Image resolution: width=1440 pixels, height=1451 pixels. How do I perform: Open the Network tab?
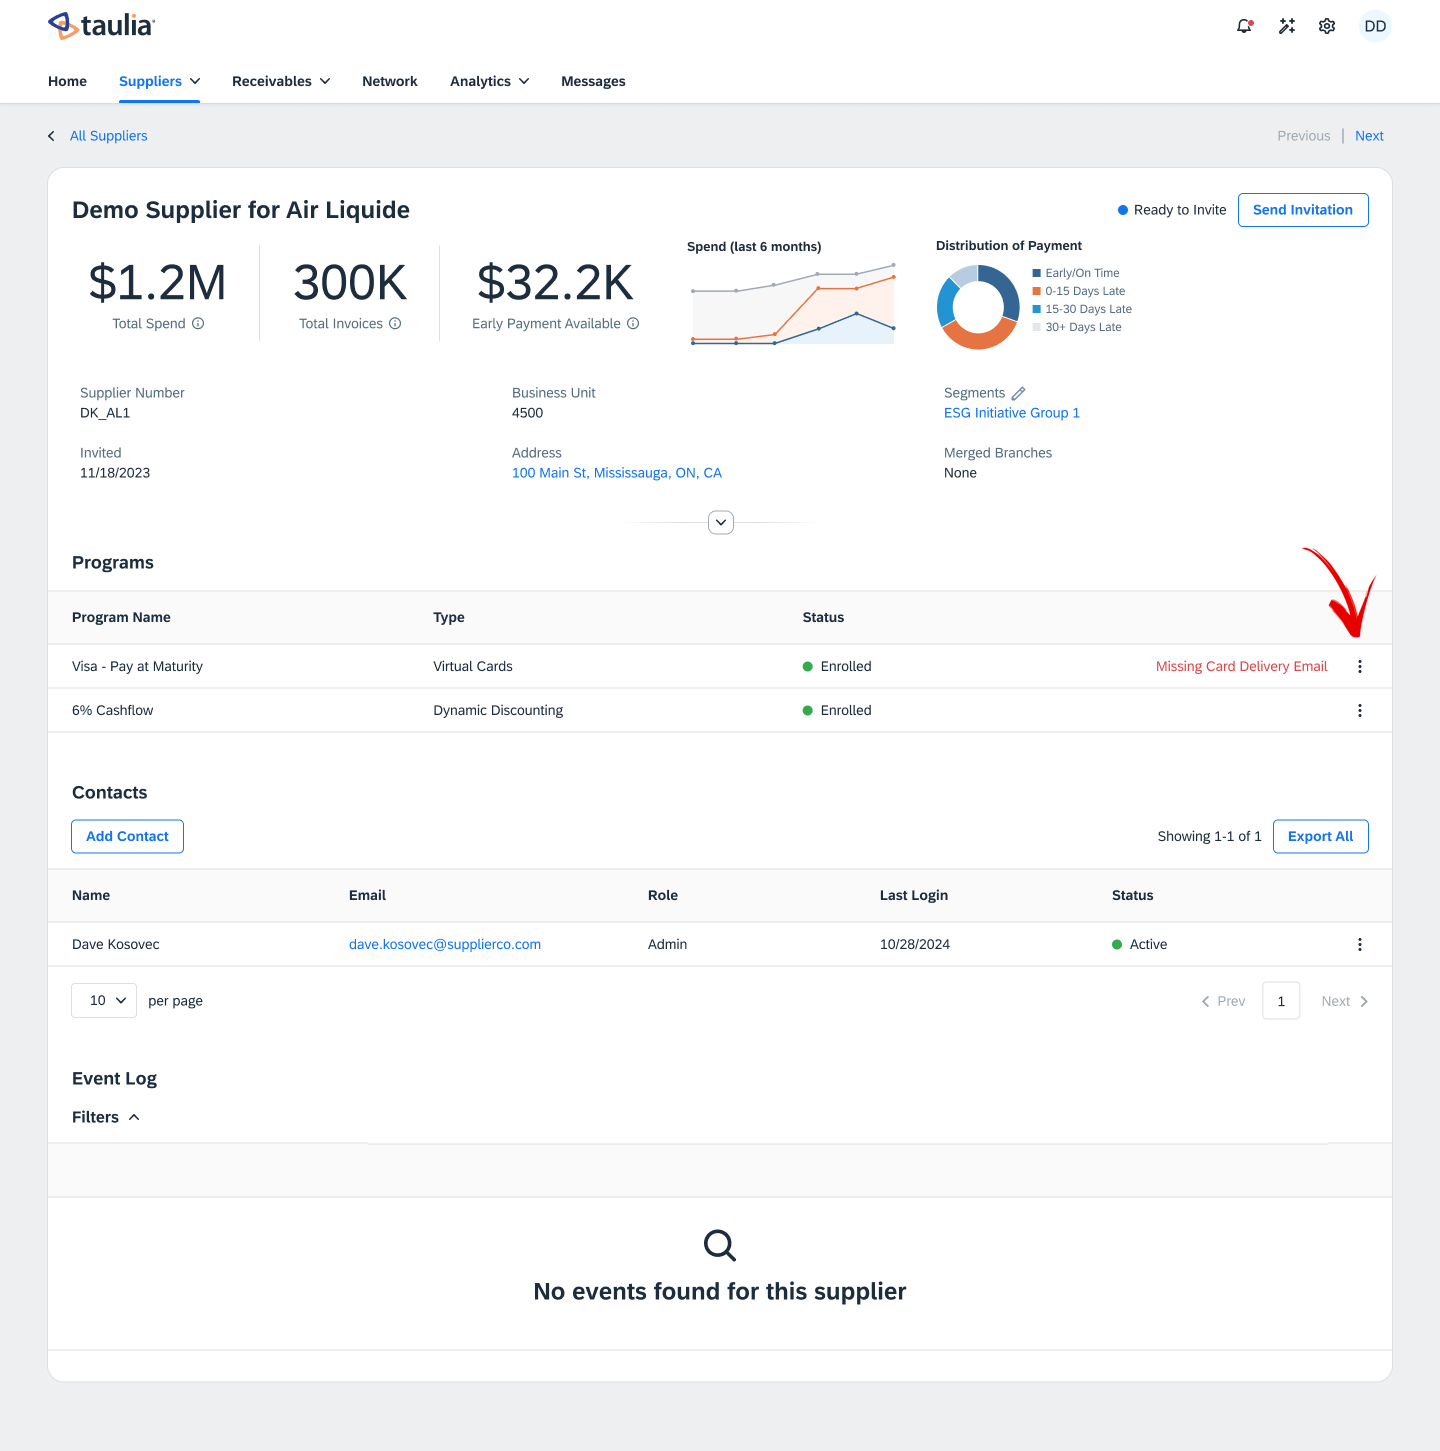(390, 81)
